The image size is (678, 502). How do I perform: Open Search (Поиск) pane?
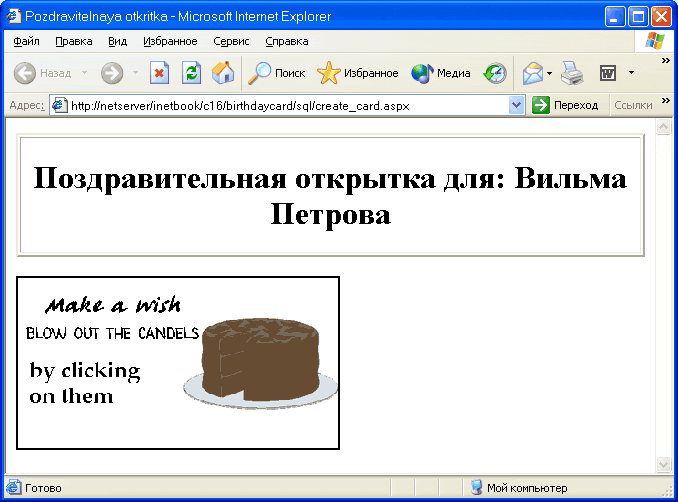click(277, 73)
